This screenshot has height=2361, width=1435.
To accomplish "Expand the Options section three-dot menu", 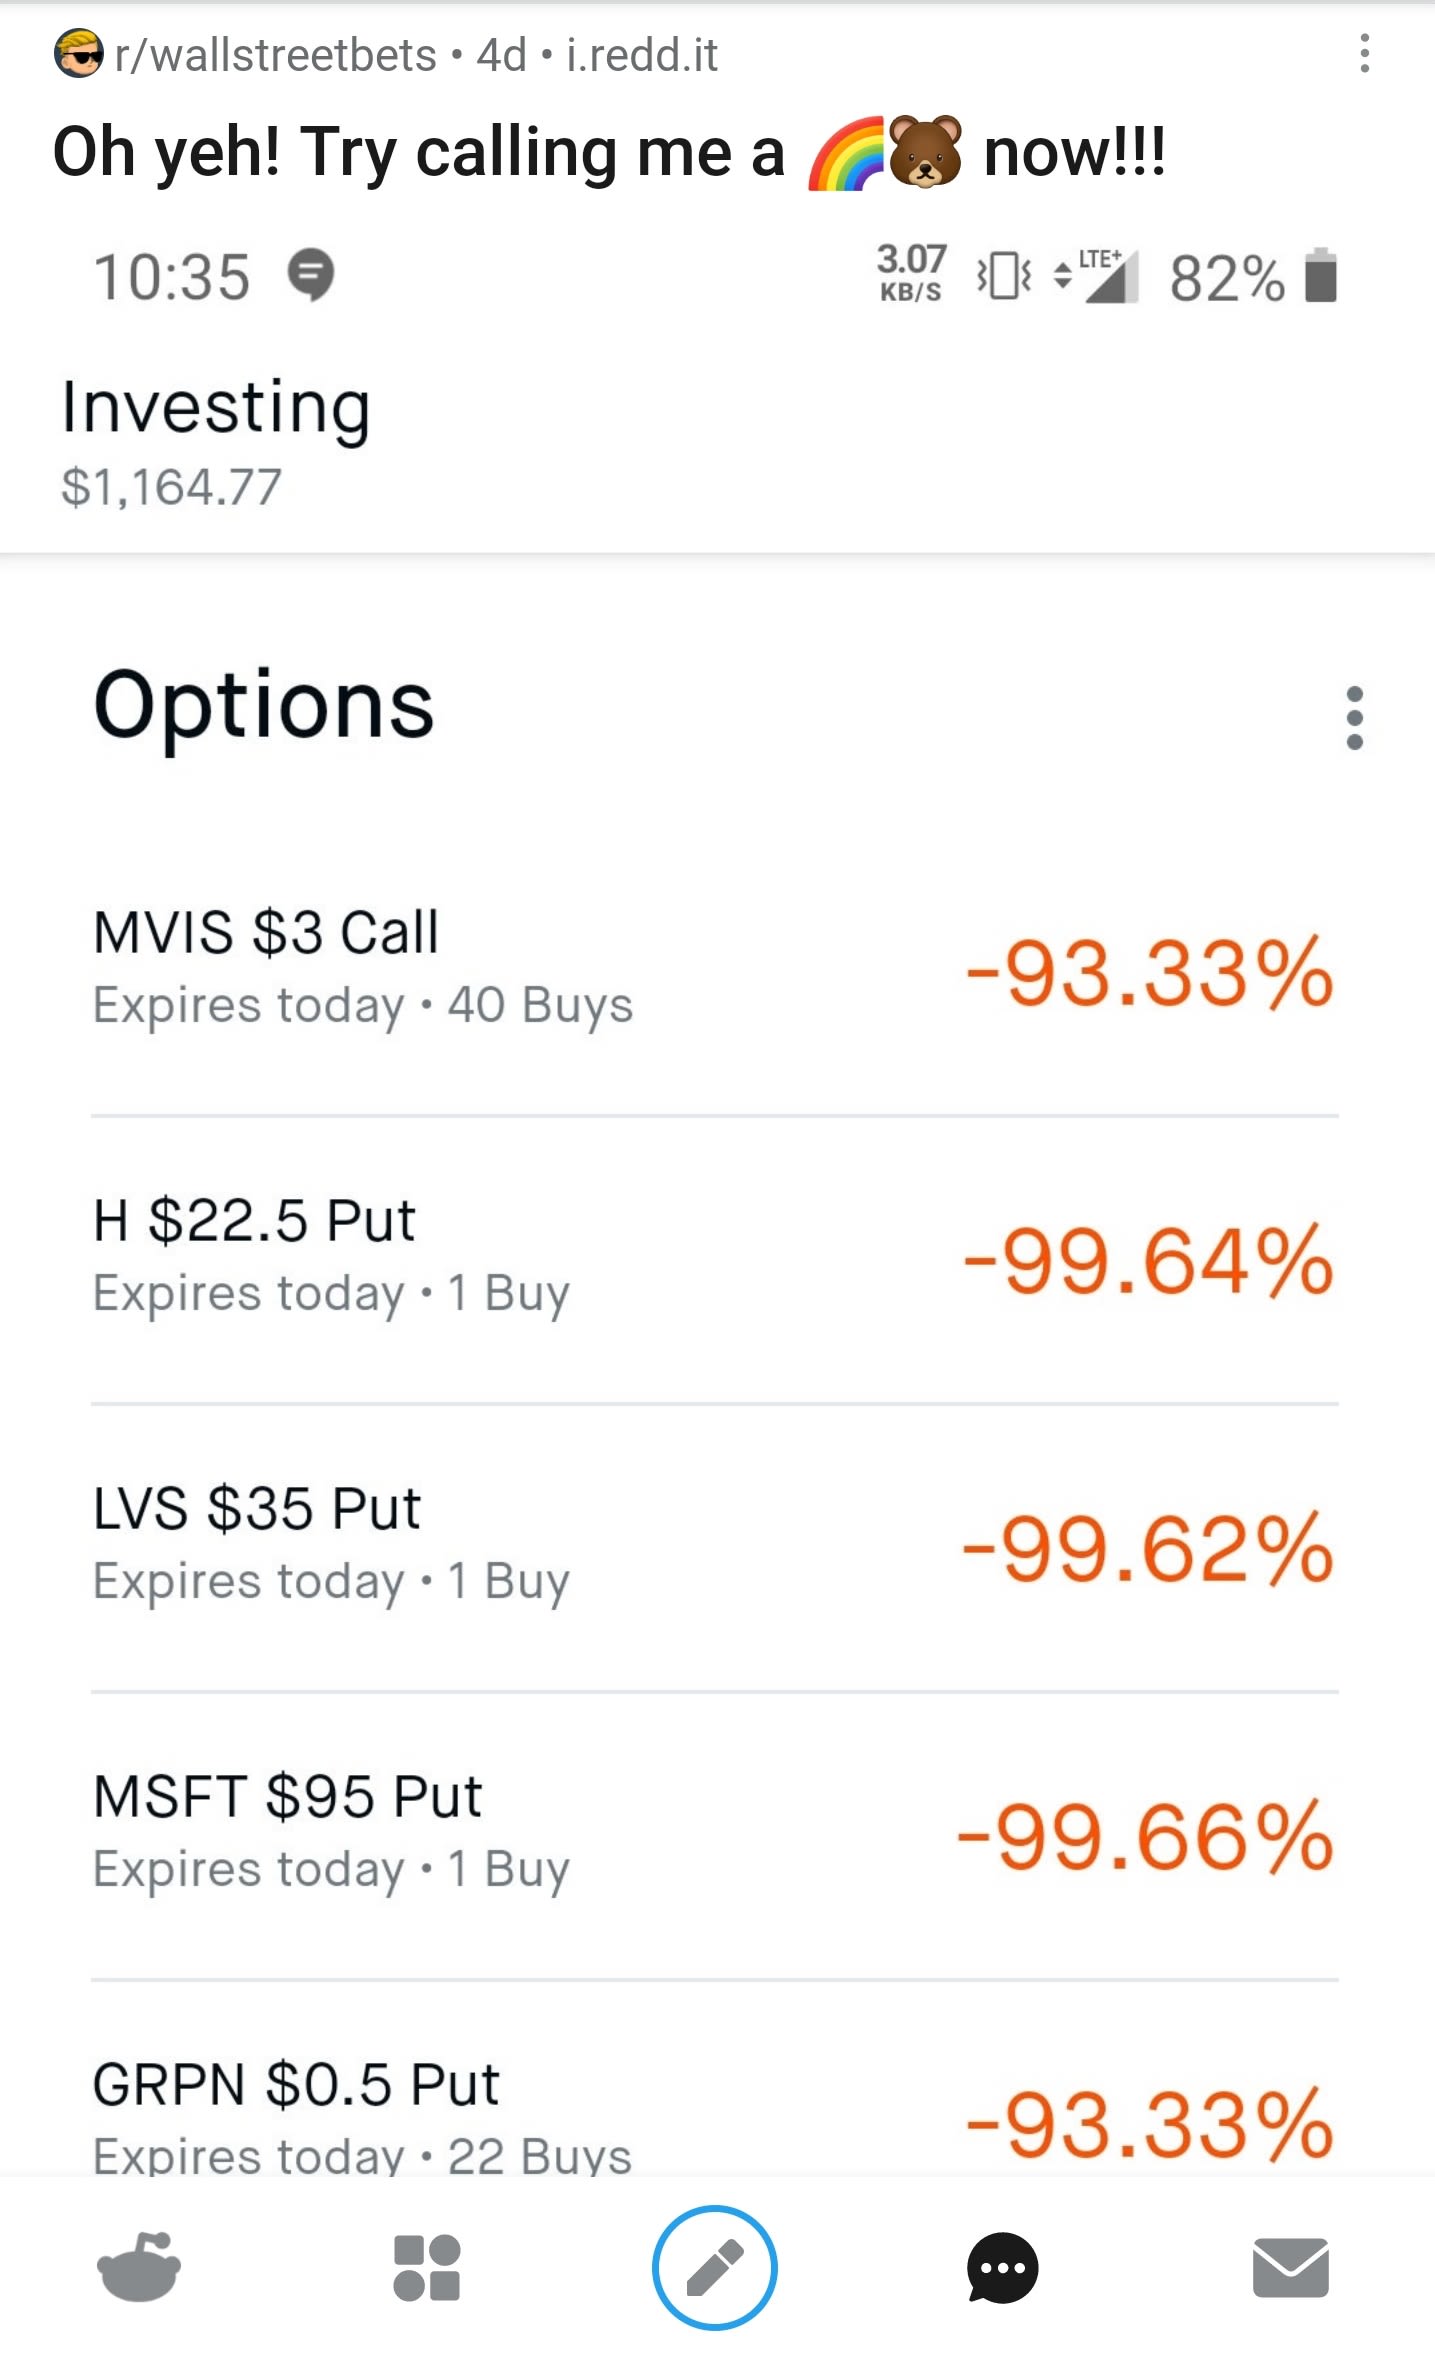I will [x=1354, y=718].
